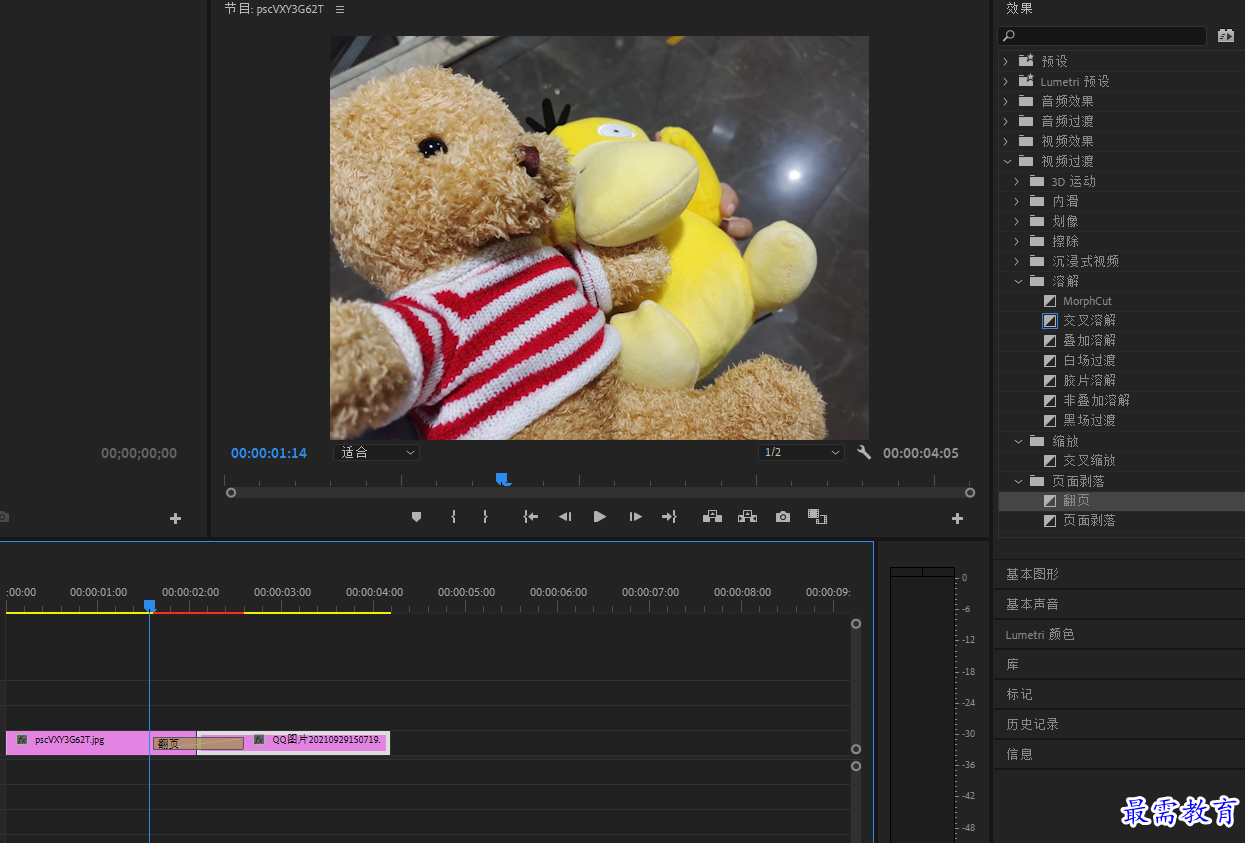Screen dimensions: 1245x843
Task: Open the 基本图形 panel tab
Action: [1032, 575]
